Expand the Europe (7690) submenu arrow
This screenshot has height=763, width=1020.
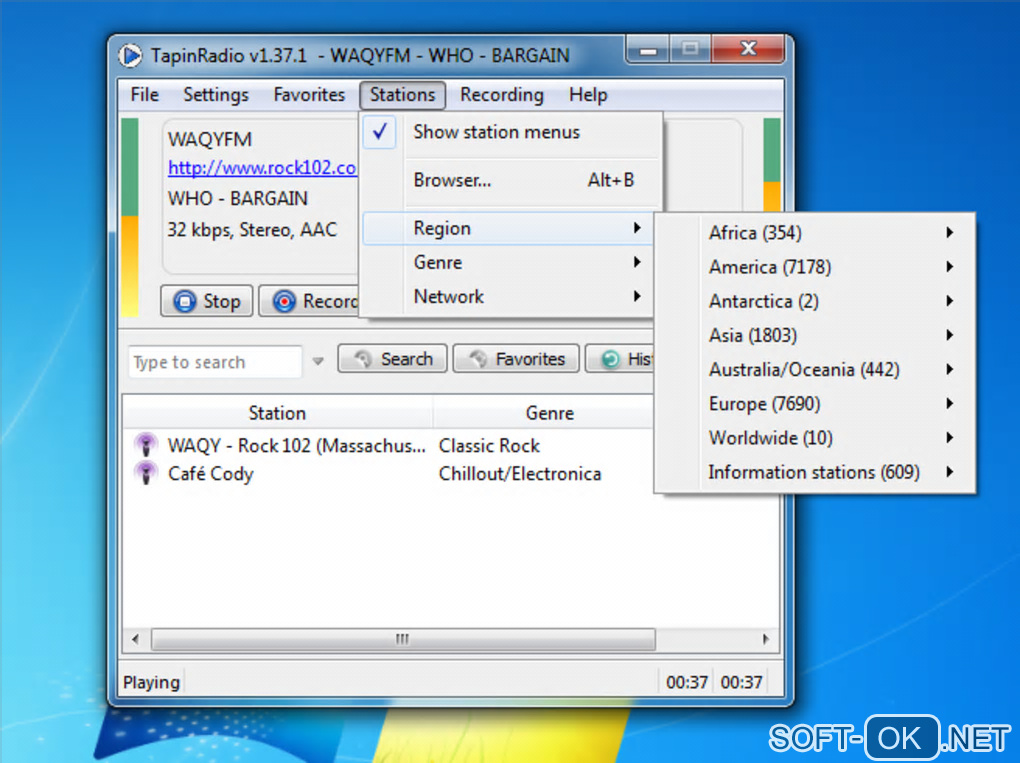click(x=950, y=403)
